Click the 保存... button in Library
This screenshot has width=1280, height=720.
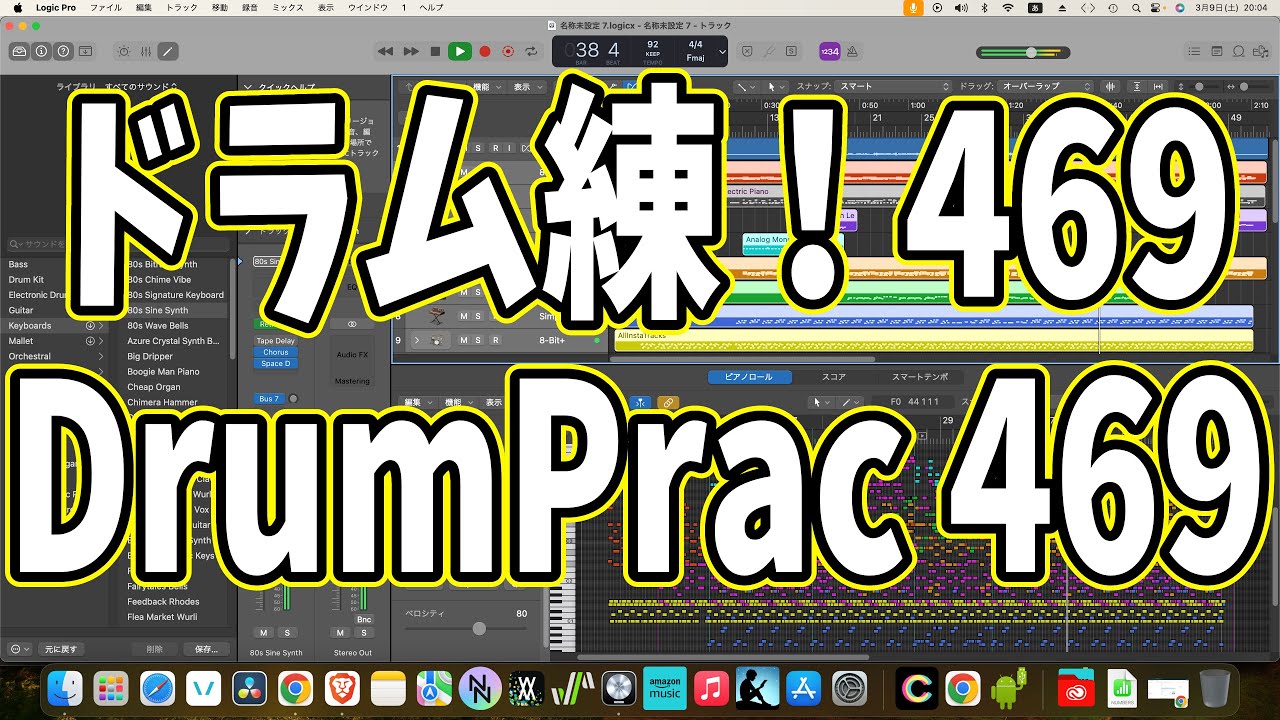click(x=207, y=649)
